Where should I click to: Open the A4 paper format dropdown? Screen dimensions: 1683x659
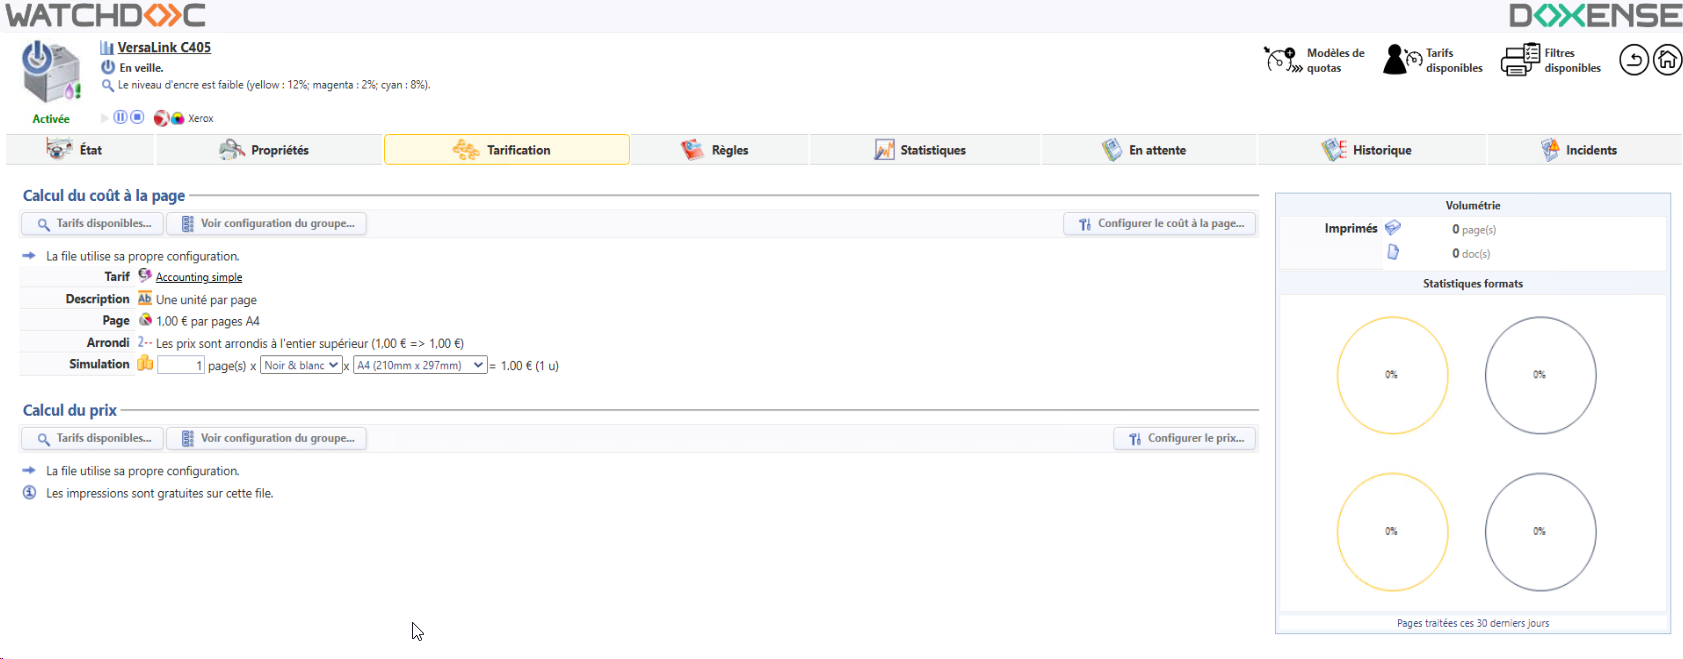(x=420, y=366)
